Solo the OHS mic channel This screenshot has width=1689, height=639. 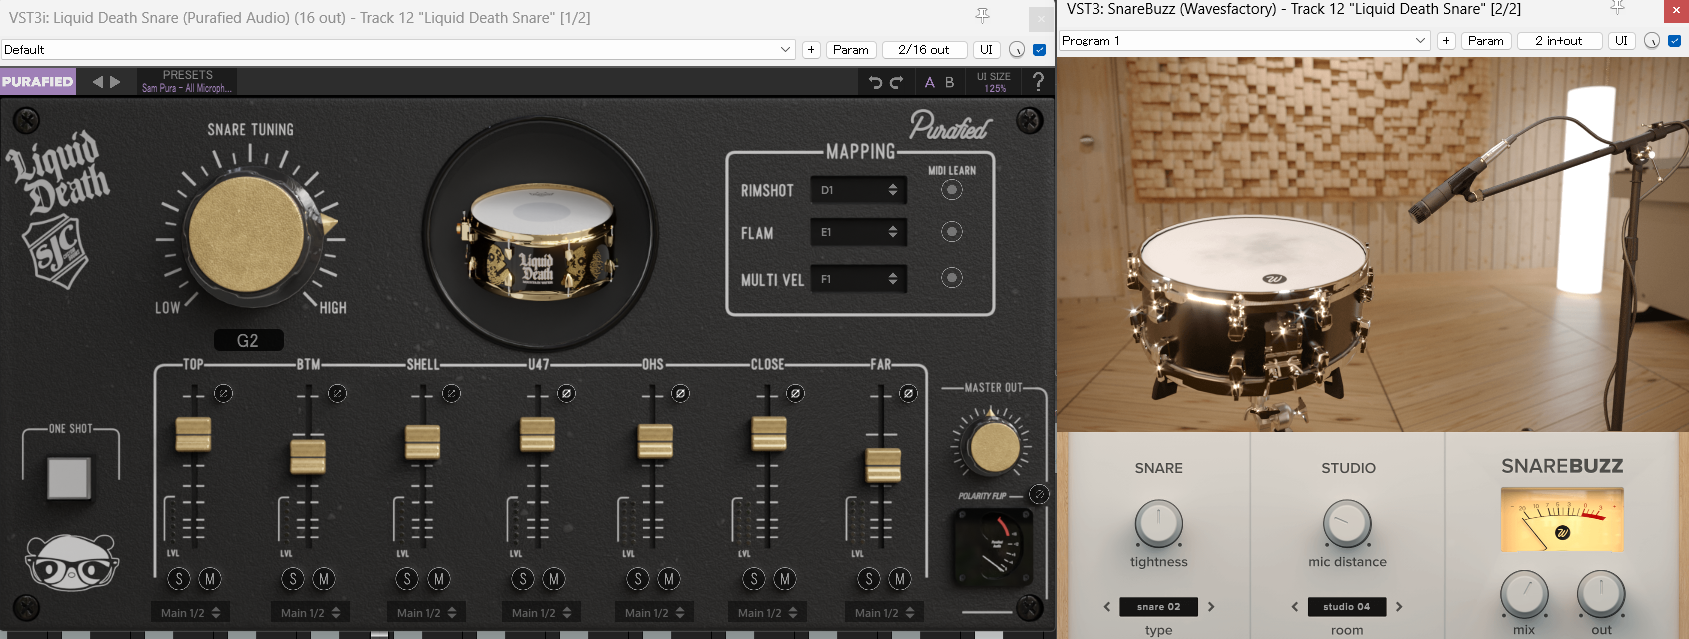coord(638,578)
